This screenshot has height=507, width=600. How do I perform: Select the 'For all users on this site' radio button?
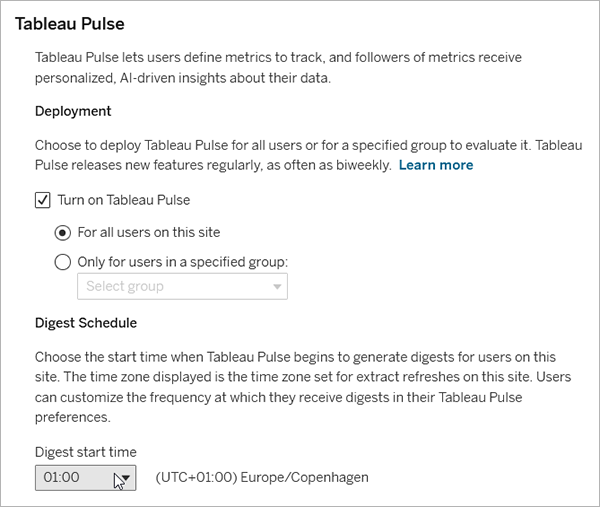(63, 232)
